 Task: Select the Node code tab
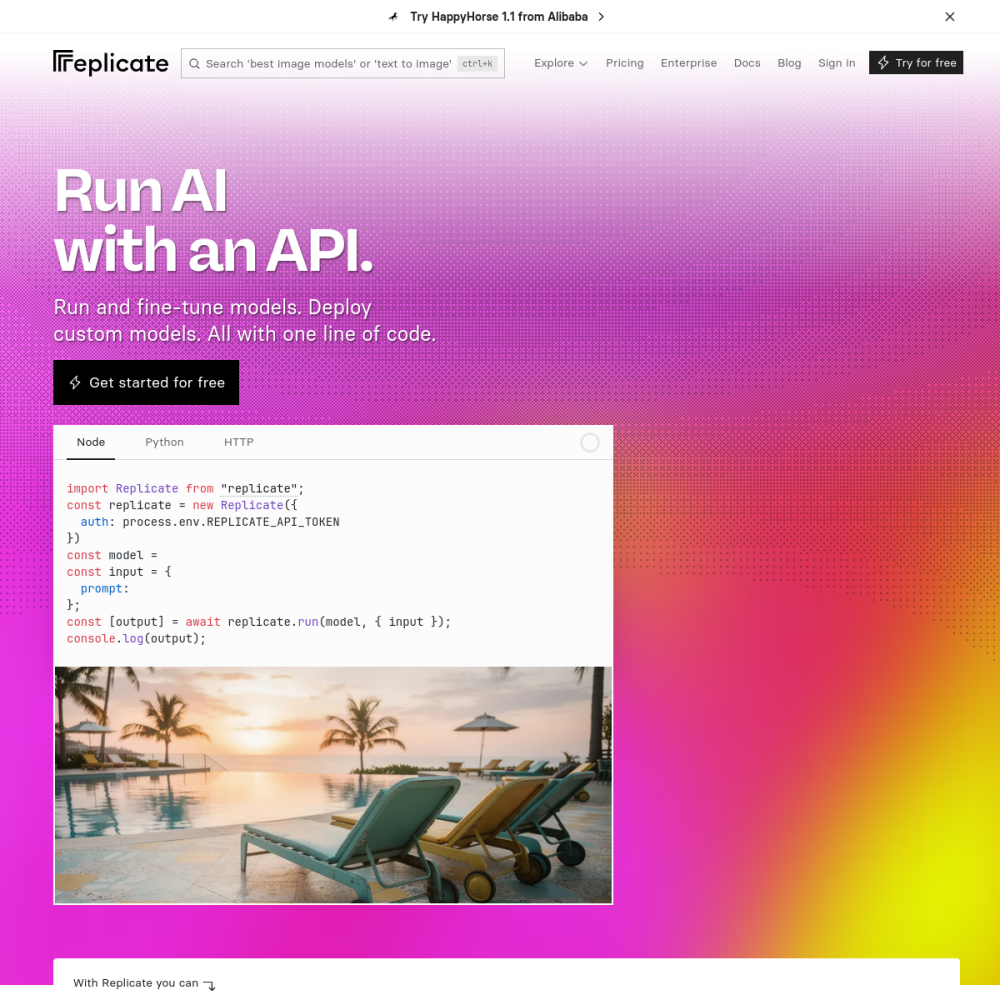point(91,442)
